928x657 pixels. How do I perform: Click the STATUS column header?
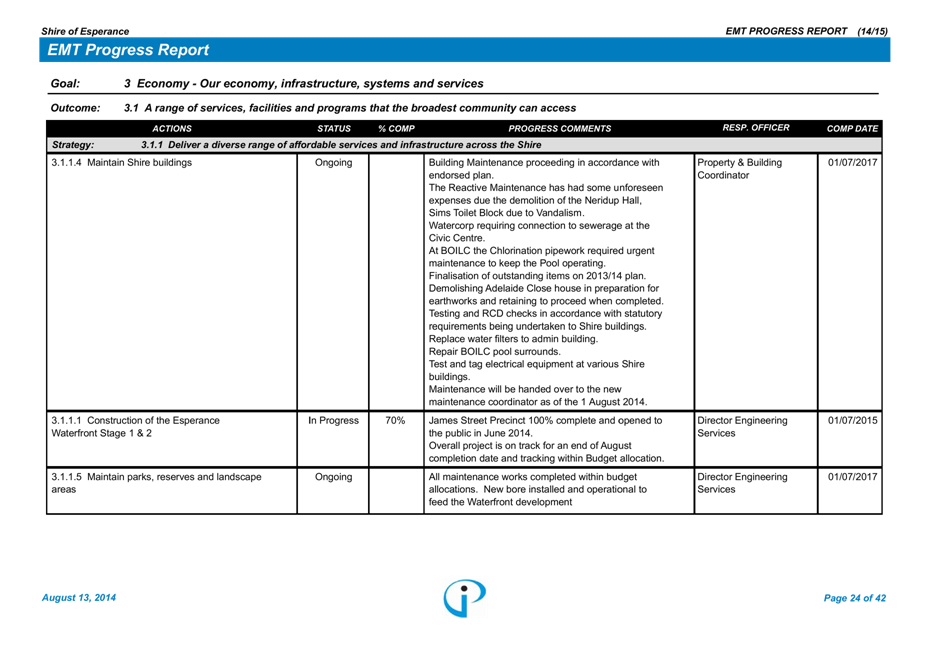pos(334,128)
